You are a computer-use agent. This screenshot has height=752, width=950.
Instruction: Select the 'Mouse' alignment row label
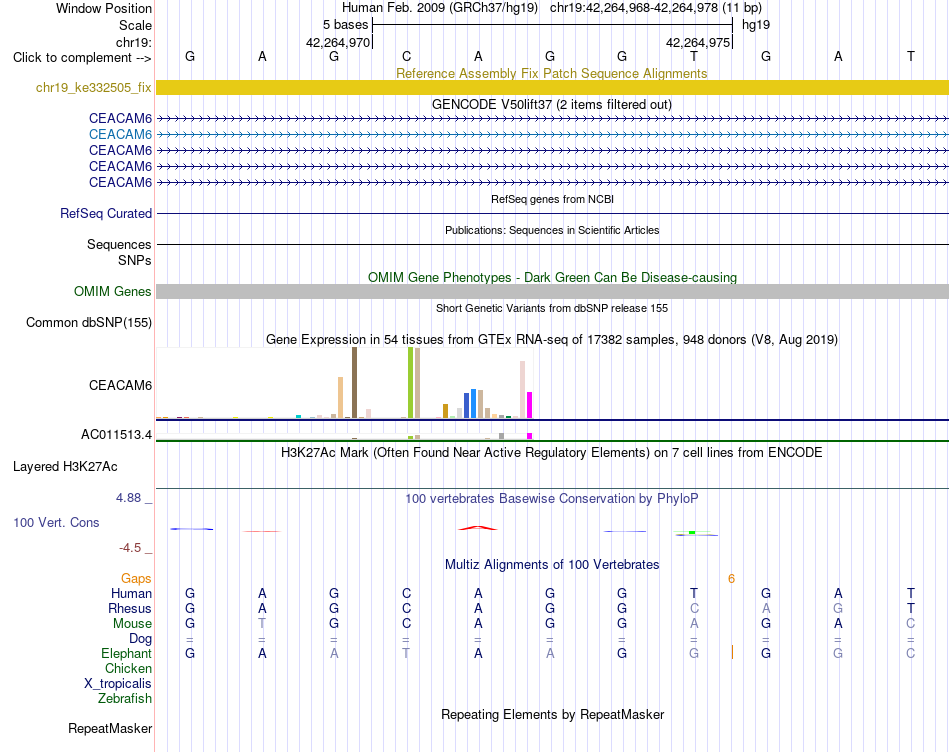point(132,624)
